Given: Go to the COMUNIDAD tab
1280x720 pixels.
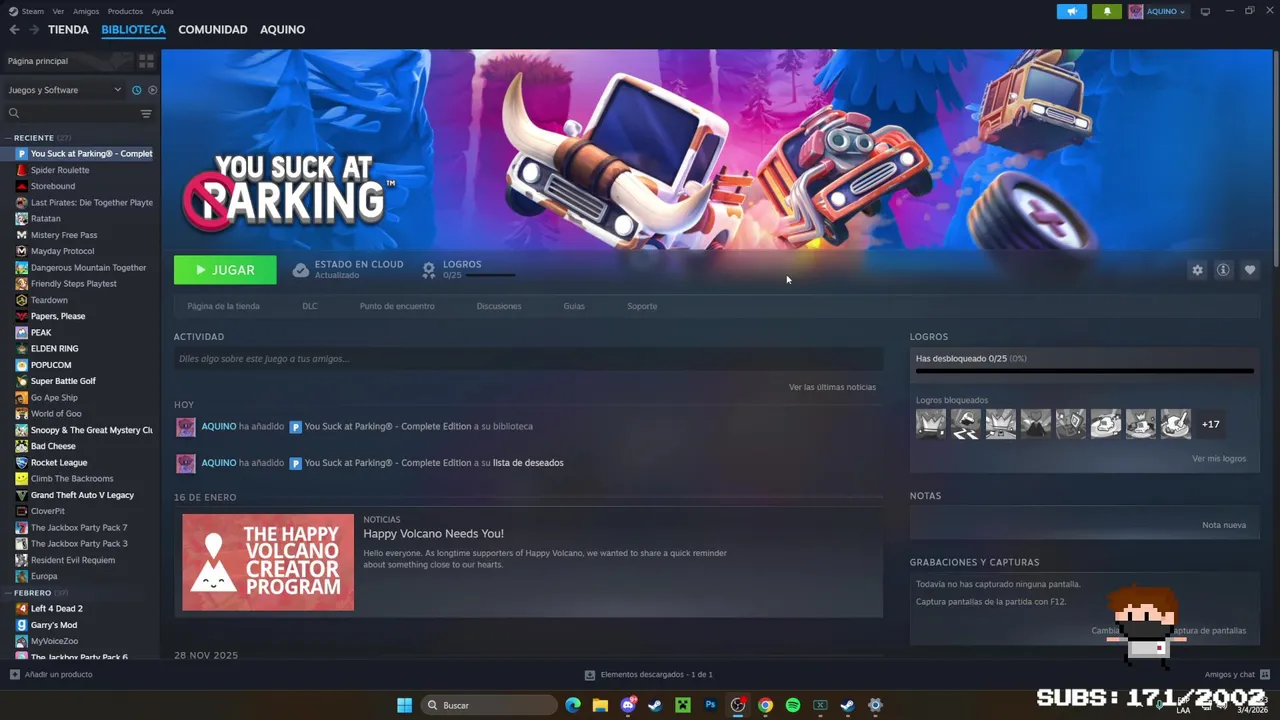Looking at the screenshot, I should [213, 30].
